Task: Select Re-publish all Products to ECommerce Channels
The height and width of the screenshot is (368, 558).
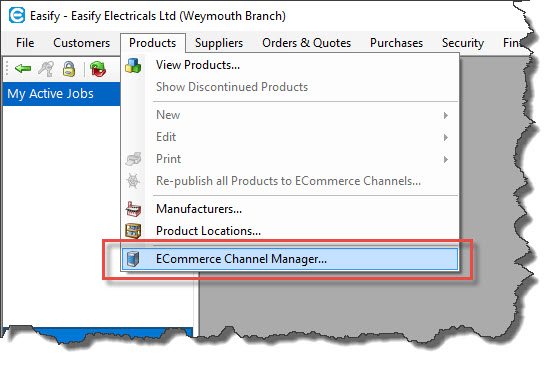Action: click(290, 181)
